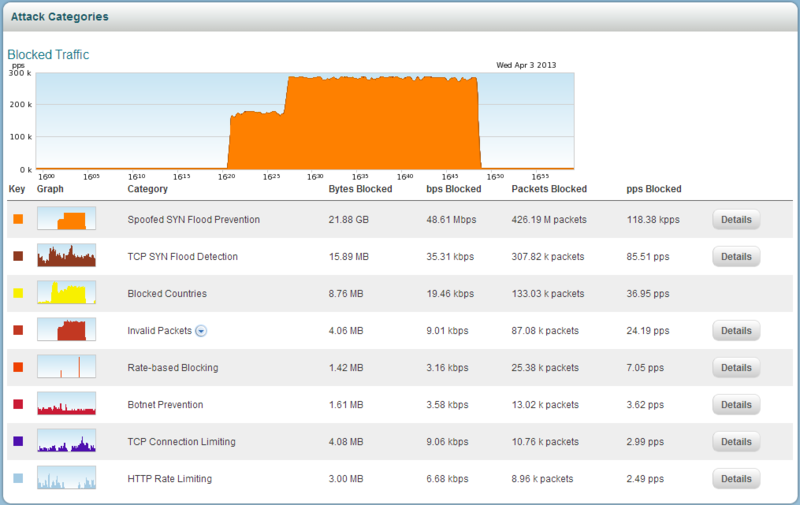Select the HTTP Rate Limiting mini graph
The height and width of the screenshot is (505, 800).
pos(66,477)
